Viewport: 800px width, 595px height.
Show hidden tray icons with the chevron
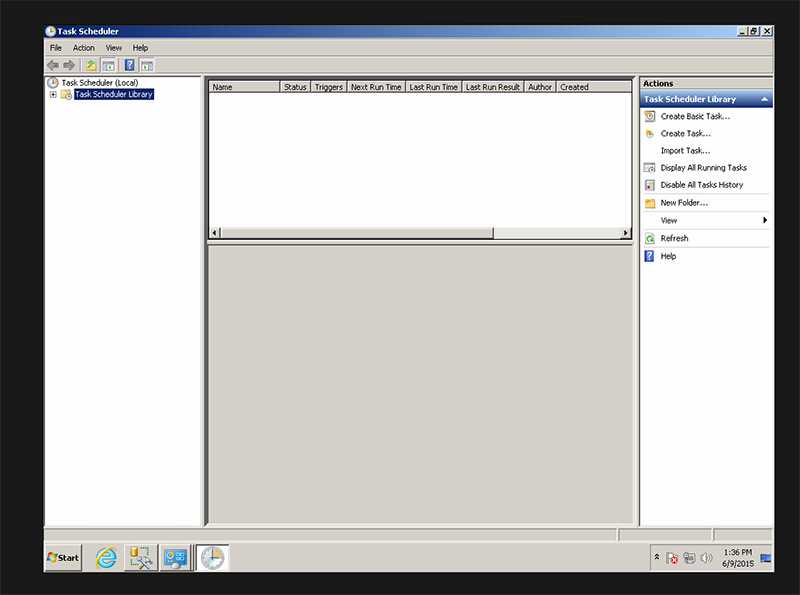(657, 557)
